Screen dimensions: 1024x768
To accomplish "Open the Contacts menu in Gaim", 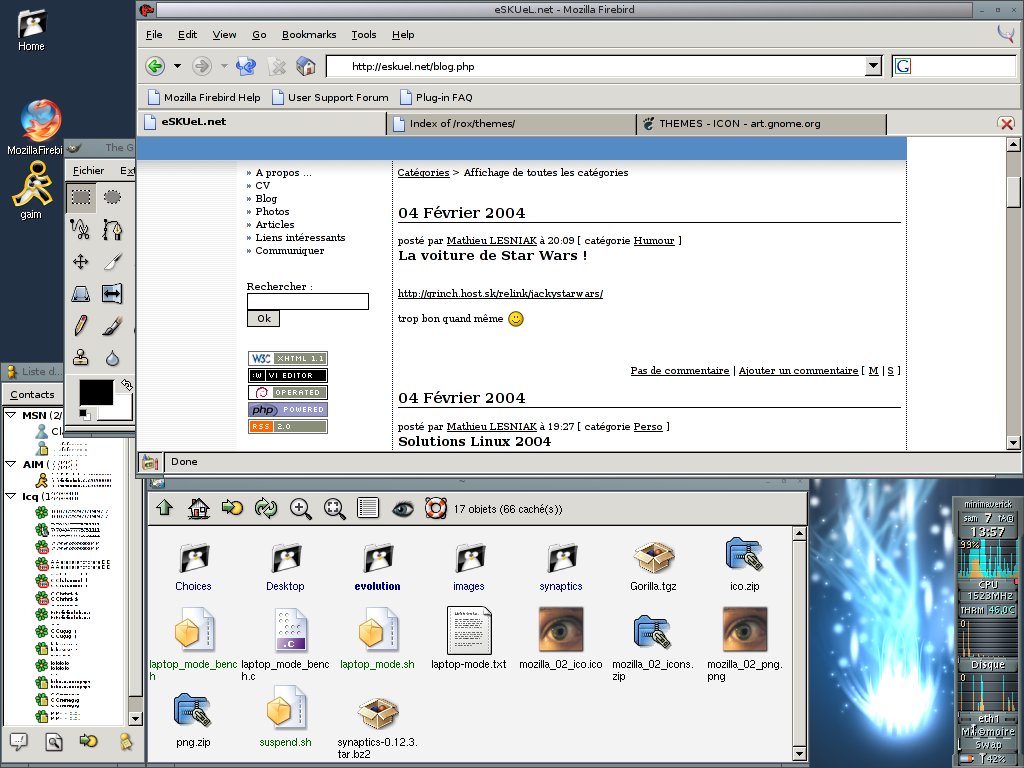I will pos(32,394).
